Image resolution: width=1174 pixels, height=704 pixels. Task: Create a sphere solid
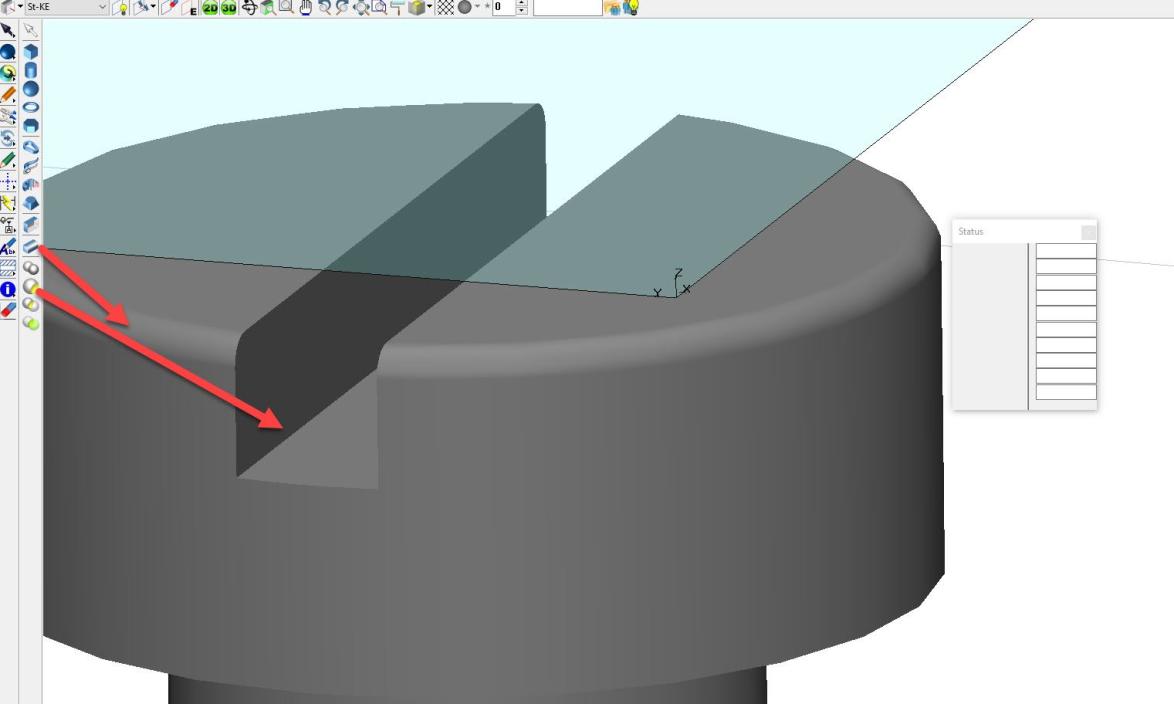30,89
